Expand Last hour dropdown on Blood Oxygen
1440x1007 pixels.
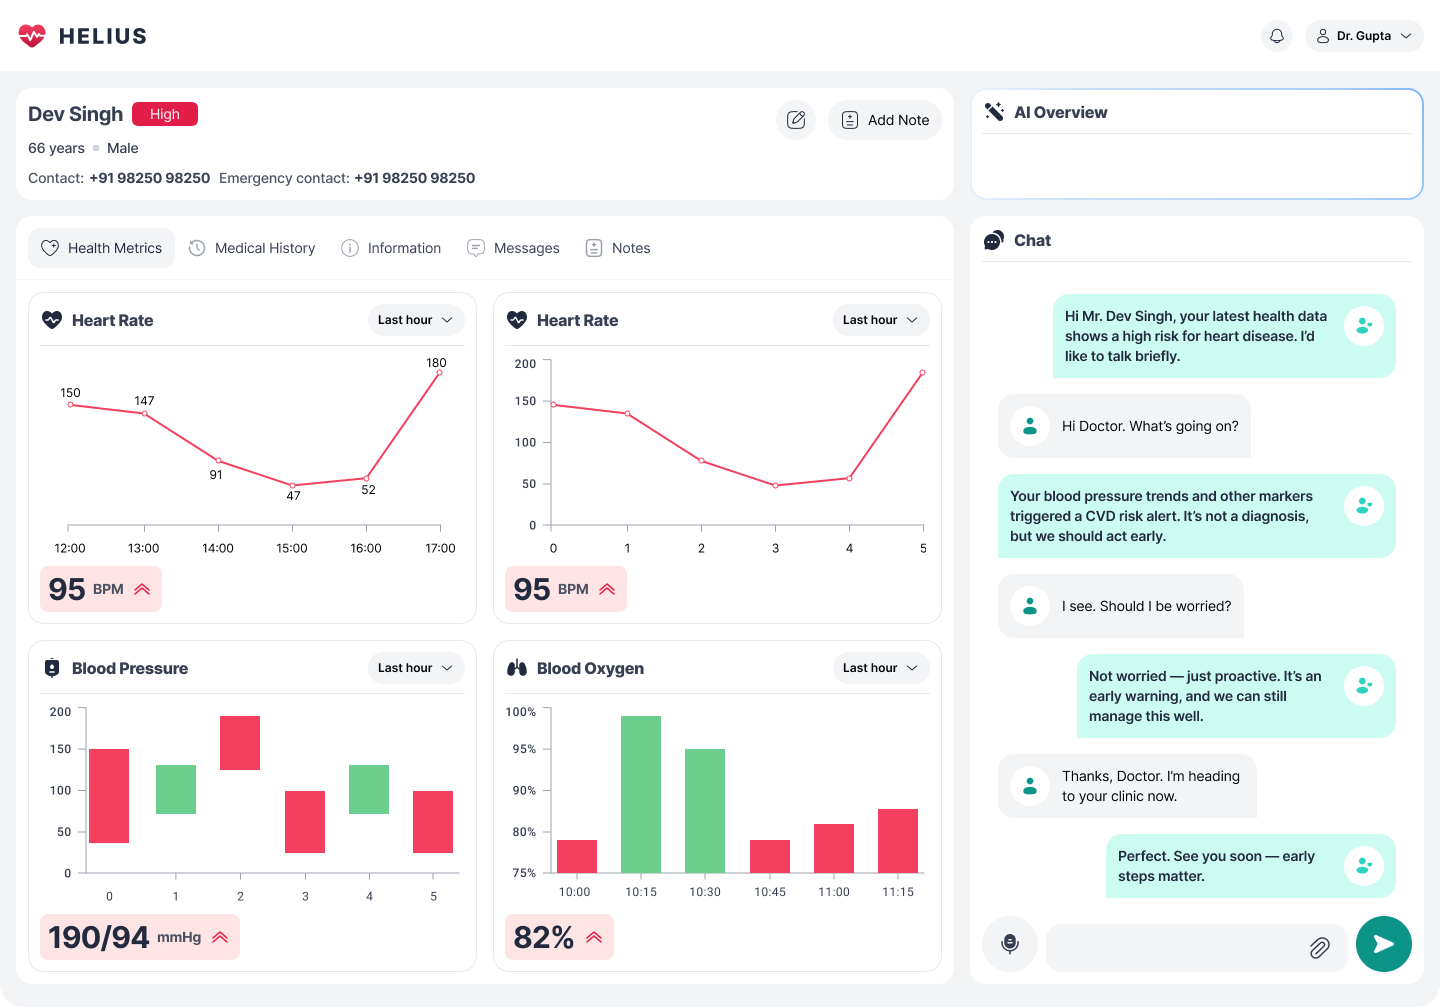(880, 668)
